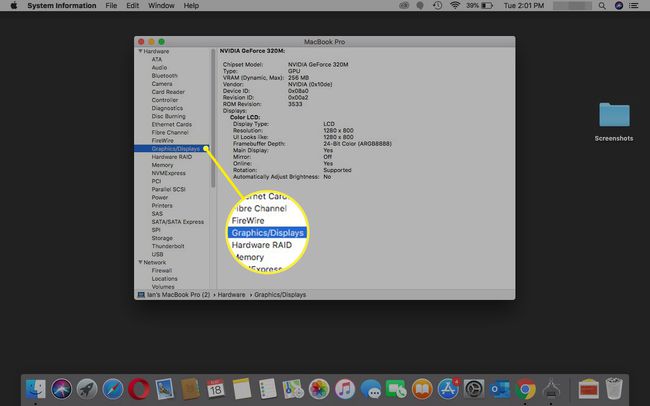Select Printers in sidebar
Screen dimensions: 650x406
[x=162, y=205]
